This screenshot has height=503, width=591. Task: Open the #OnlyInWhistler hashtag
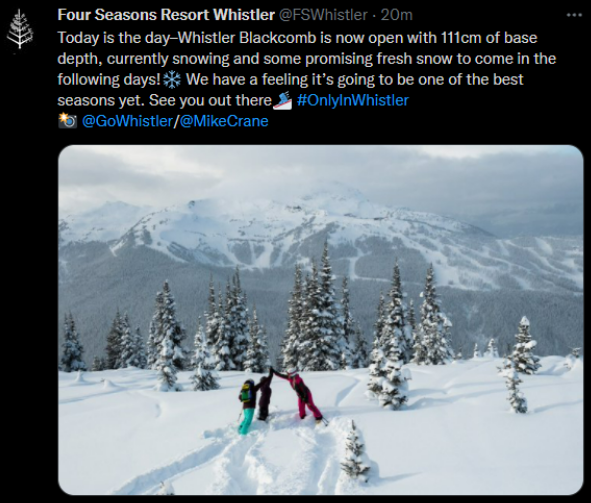(x=353, y=100)
